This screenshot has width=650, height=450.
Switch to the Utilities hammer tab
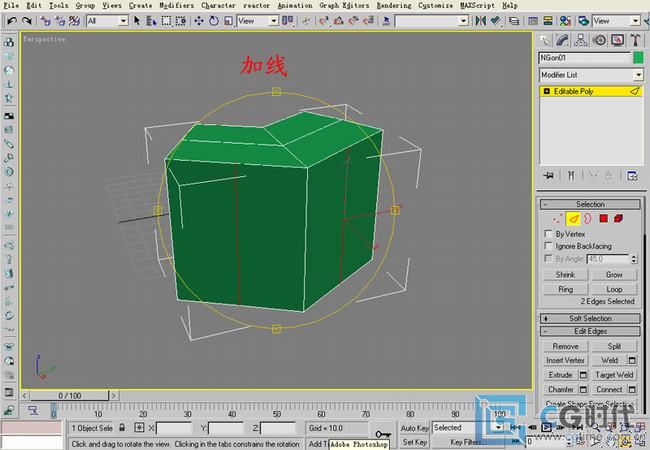[x=635, y=40]
